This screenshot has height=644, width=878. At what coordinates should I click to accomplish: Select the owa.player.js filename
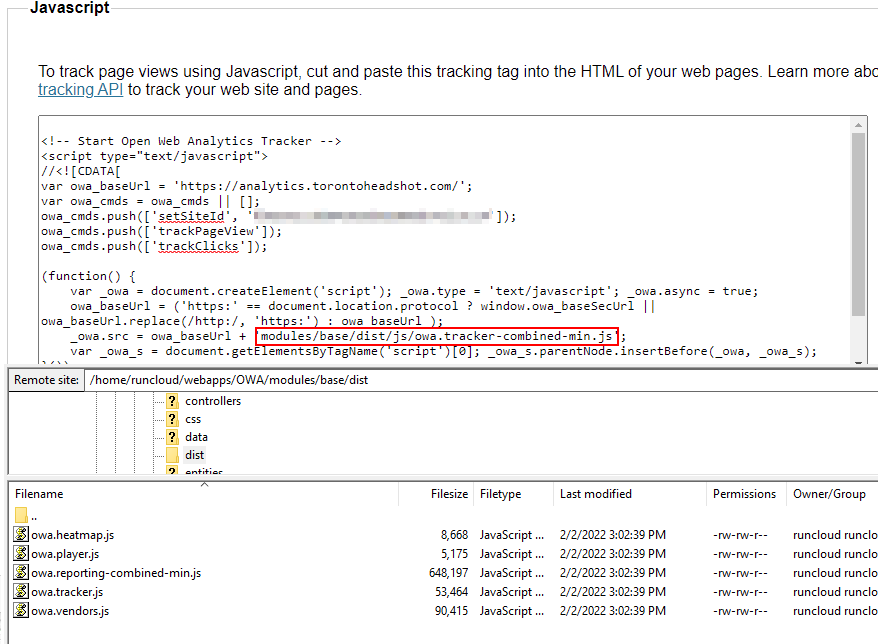tap(66, 554)
